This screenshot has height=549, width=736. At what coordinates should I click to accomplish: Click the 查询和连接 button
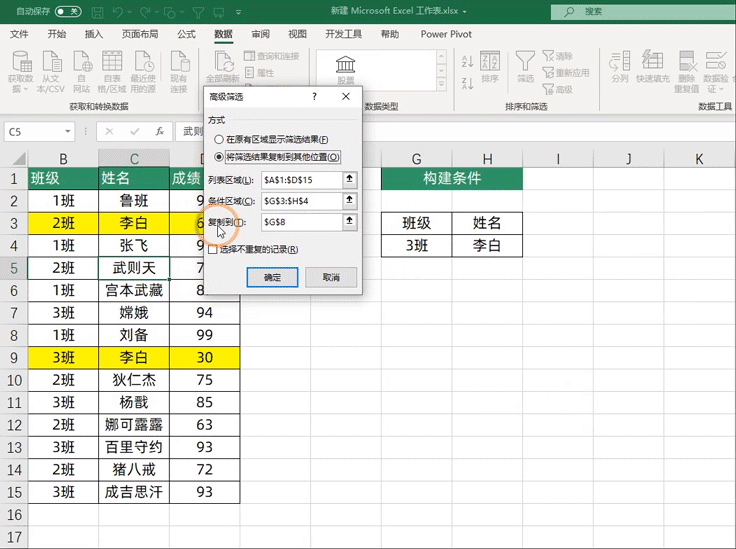tap(272, 56)
